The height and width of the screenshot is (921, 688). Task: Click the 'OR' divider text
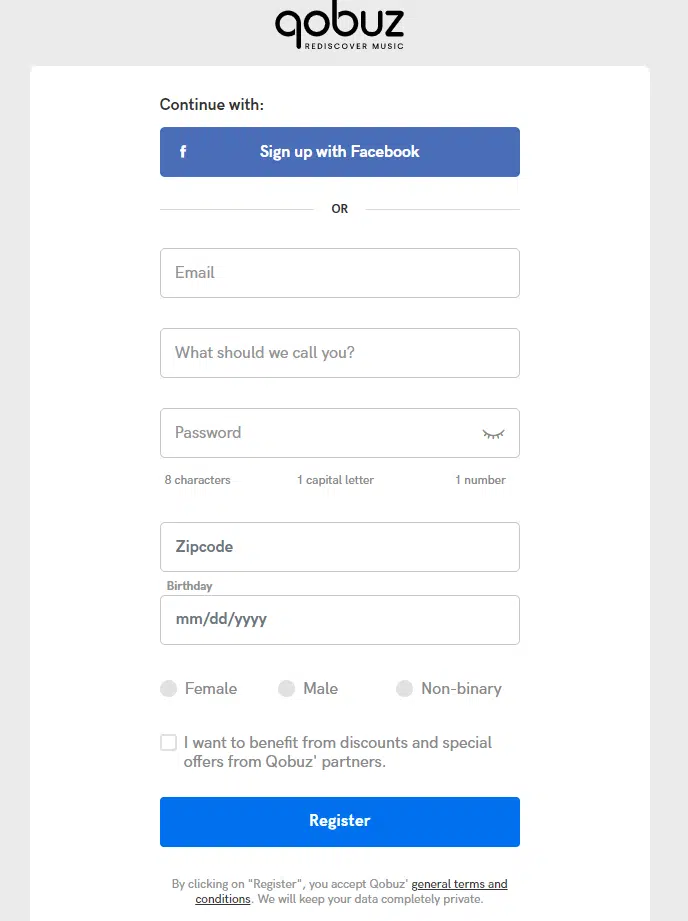(x=340, y=209)
